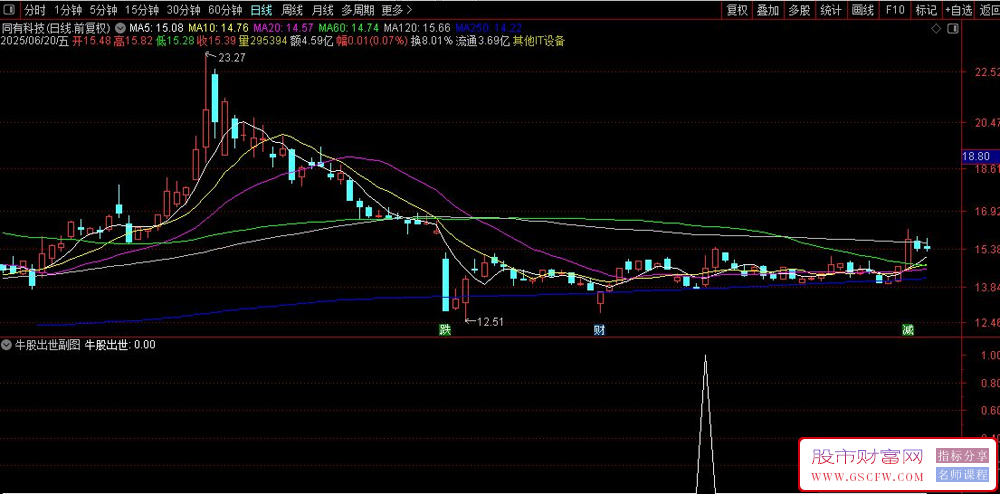1000x494 pixels.
Task: Click the 其他IT设备 sector link
Action: click(x=539, y=41)
